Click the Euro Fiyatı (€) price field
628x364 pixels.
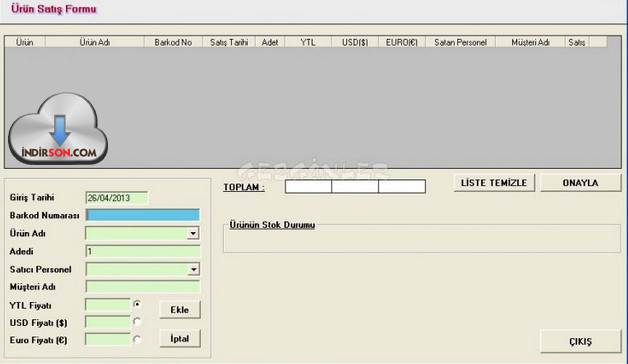pos(108,340)
